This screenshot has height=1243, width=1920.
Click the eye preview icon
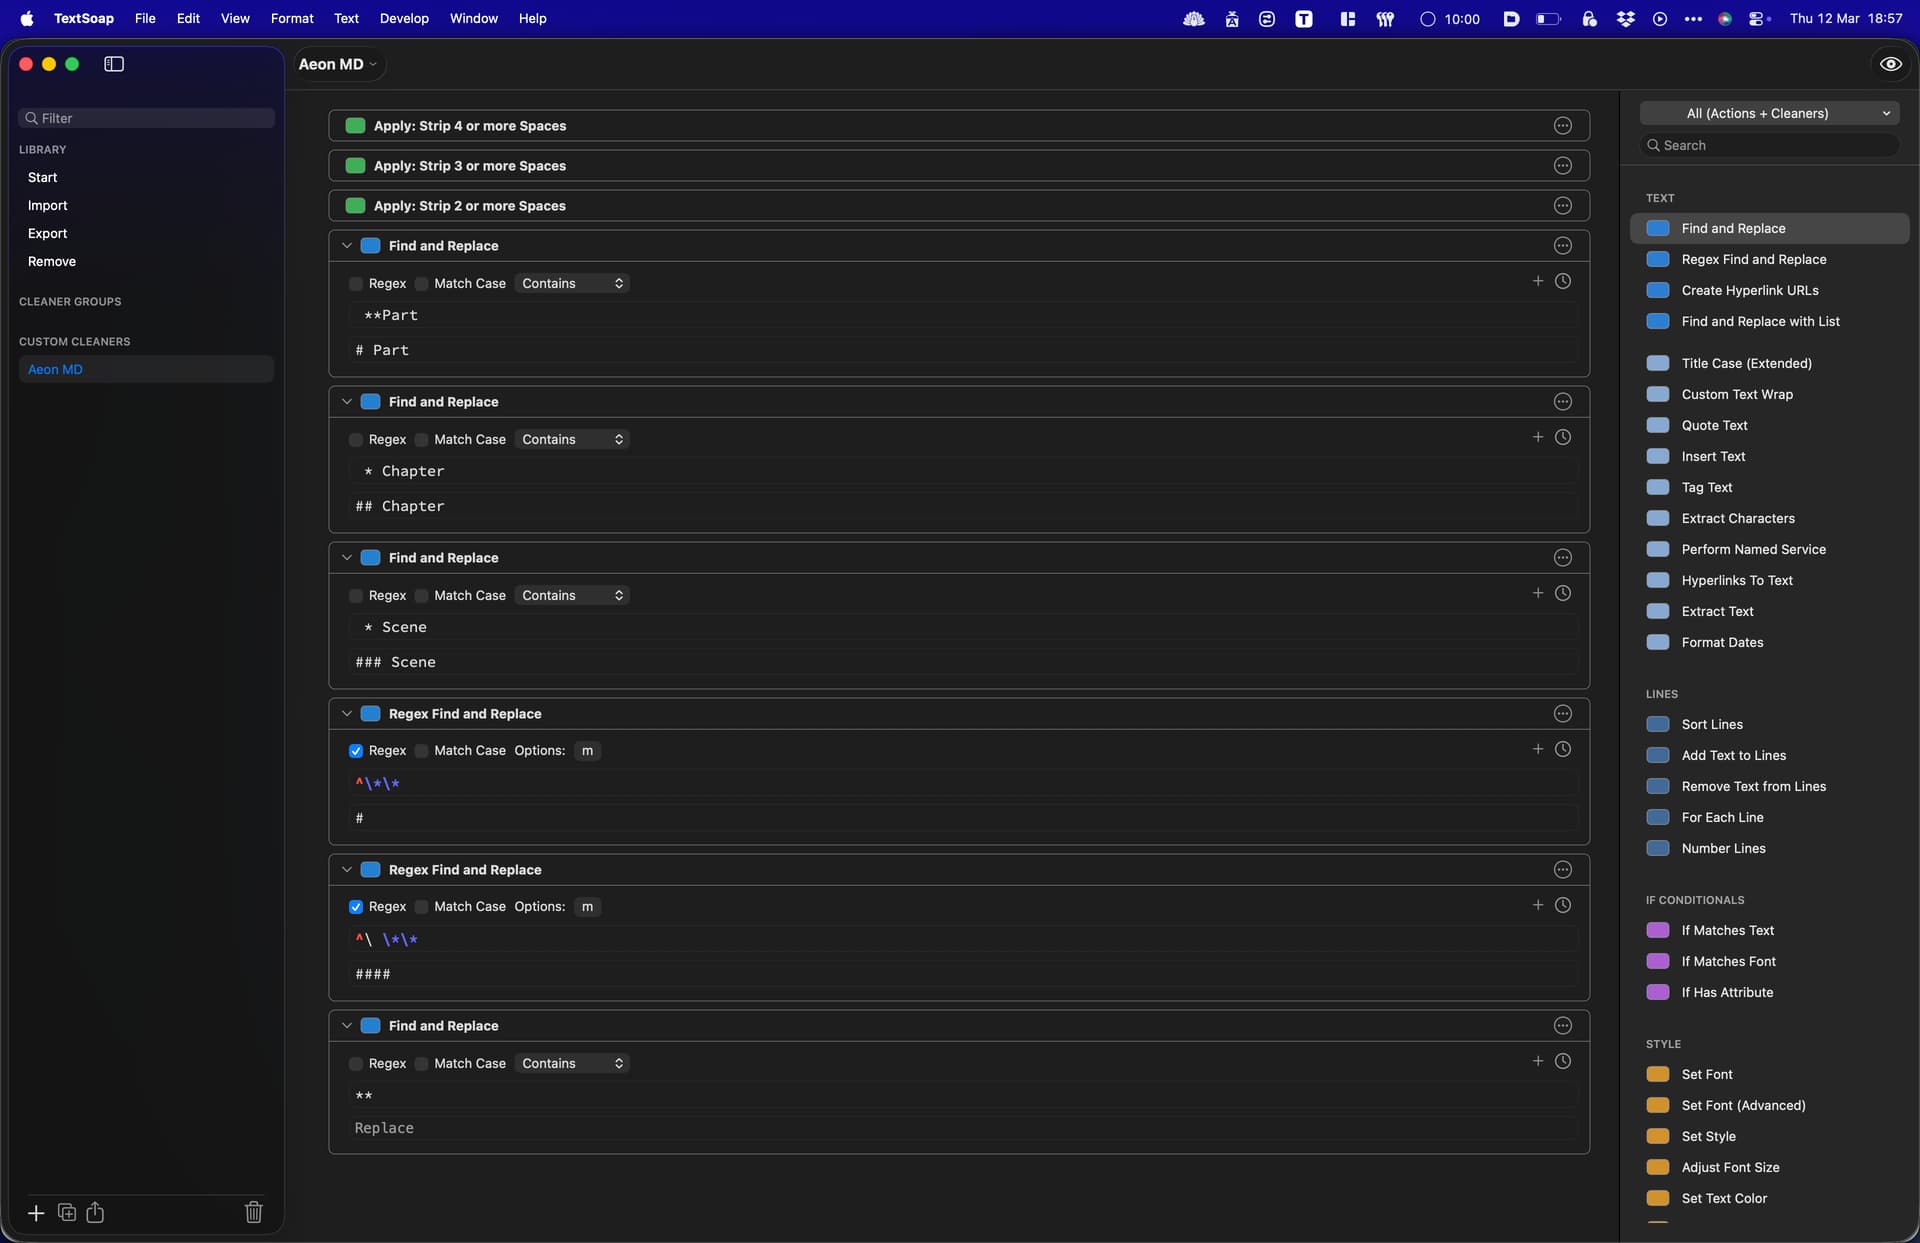click(x=1890, y=64)
